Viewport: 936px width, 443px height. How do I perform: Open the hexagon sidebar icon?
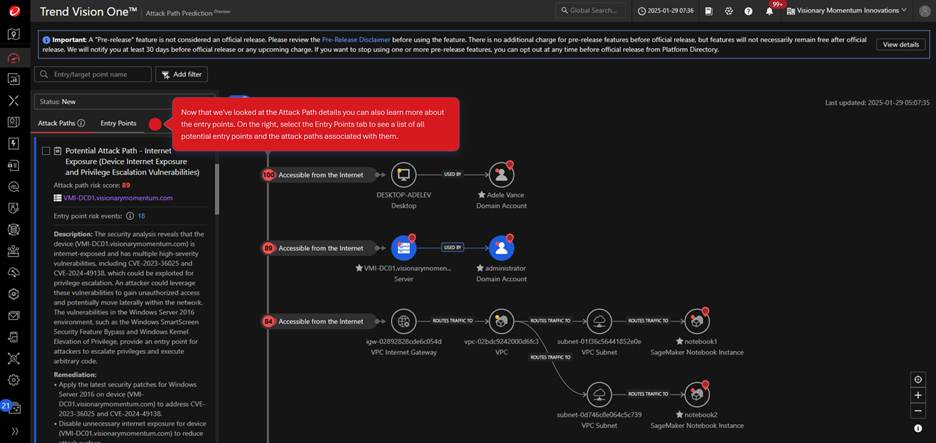(x=14, y=294)
